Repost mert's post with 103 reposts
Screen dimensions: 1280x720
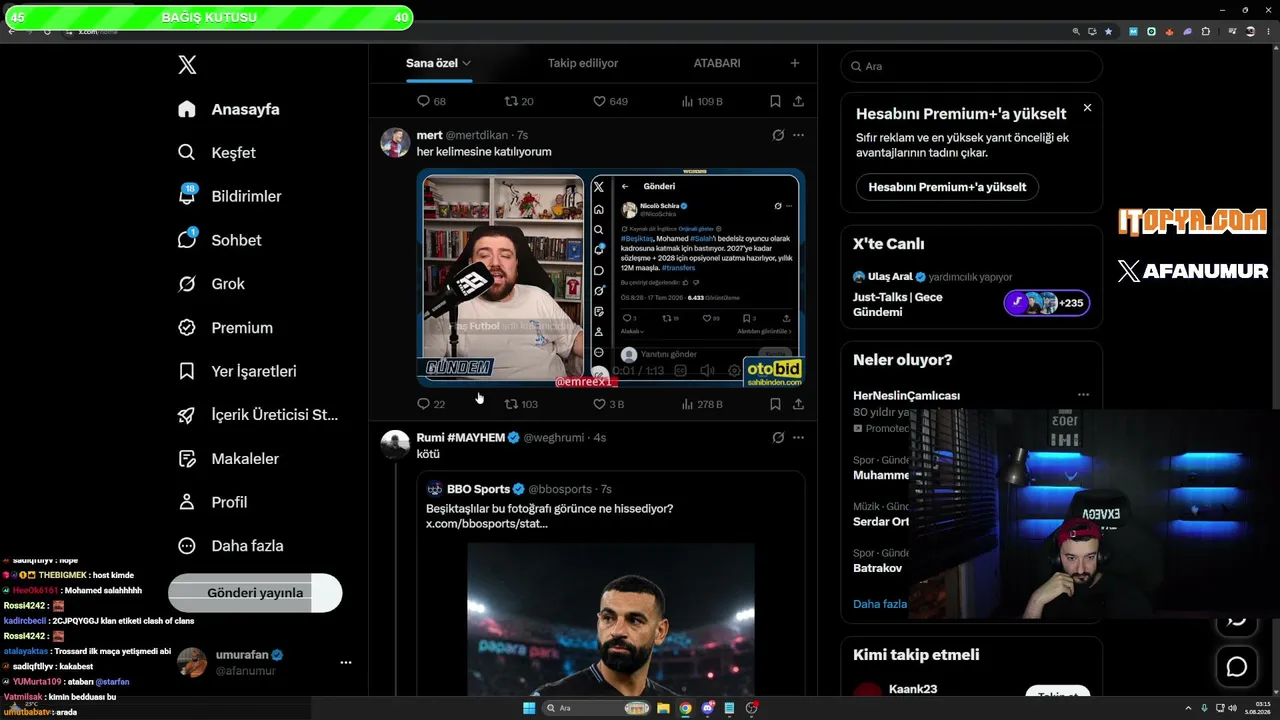521,404
